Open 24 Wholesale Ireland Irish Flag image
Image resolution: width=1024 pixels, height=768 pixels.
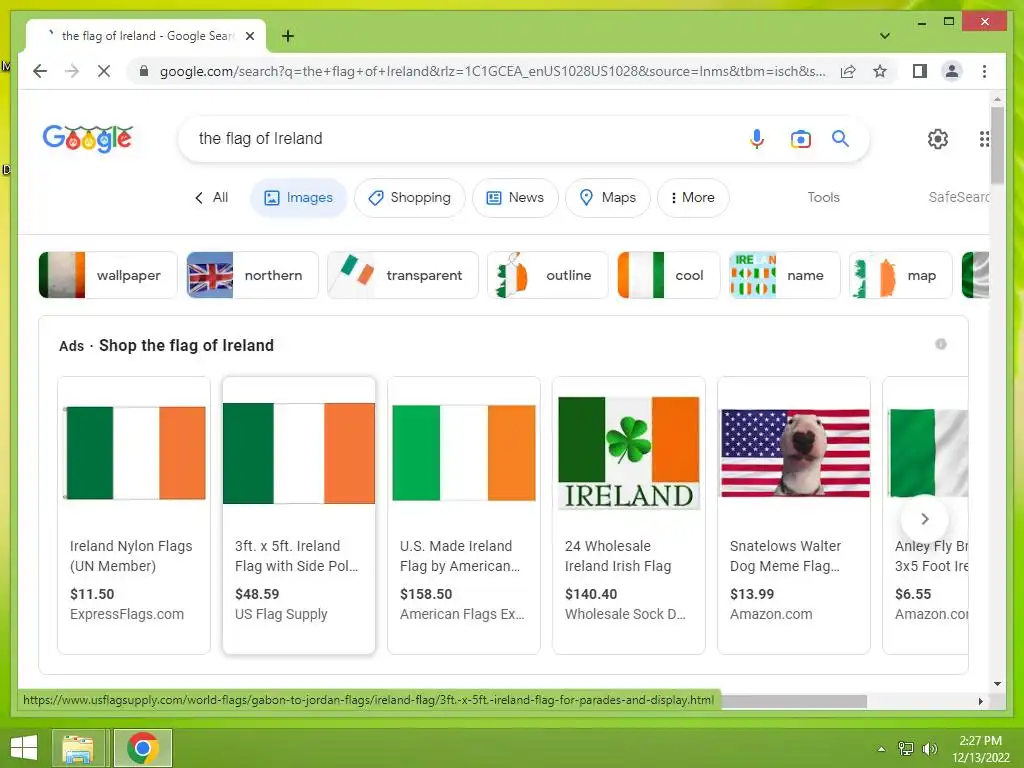point(629,453)
